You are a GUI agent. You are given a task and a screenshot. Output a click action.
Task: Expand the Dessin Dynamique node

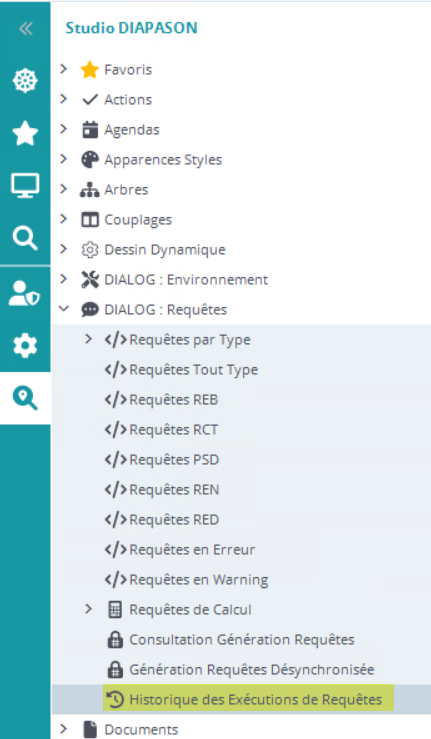click(64, 249)
